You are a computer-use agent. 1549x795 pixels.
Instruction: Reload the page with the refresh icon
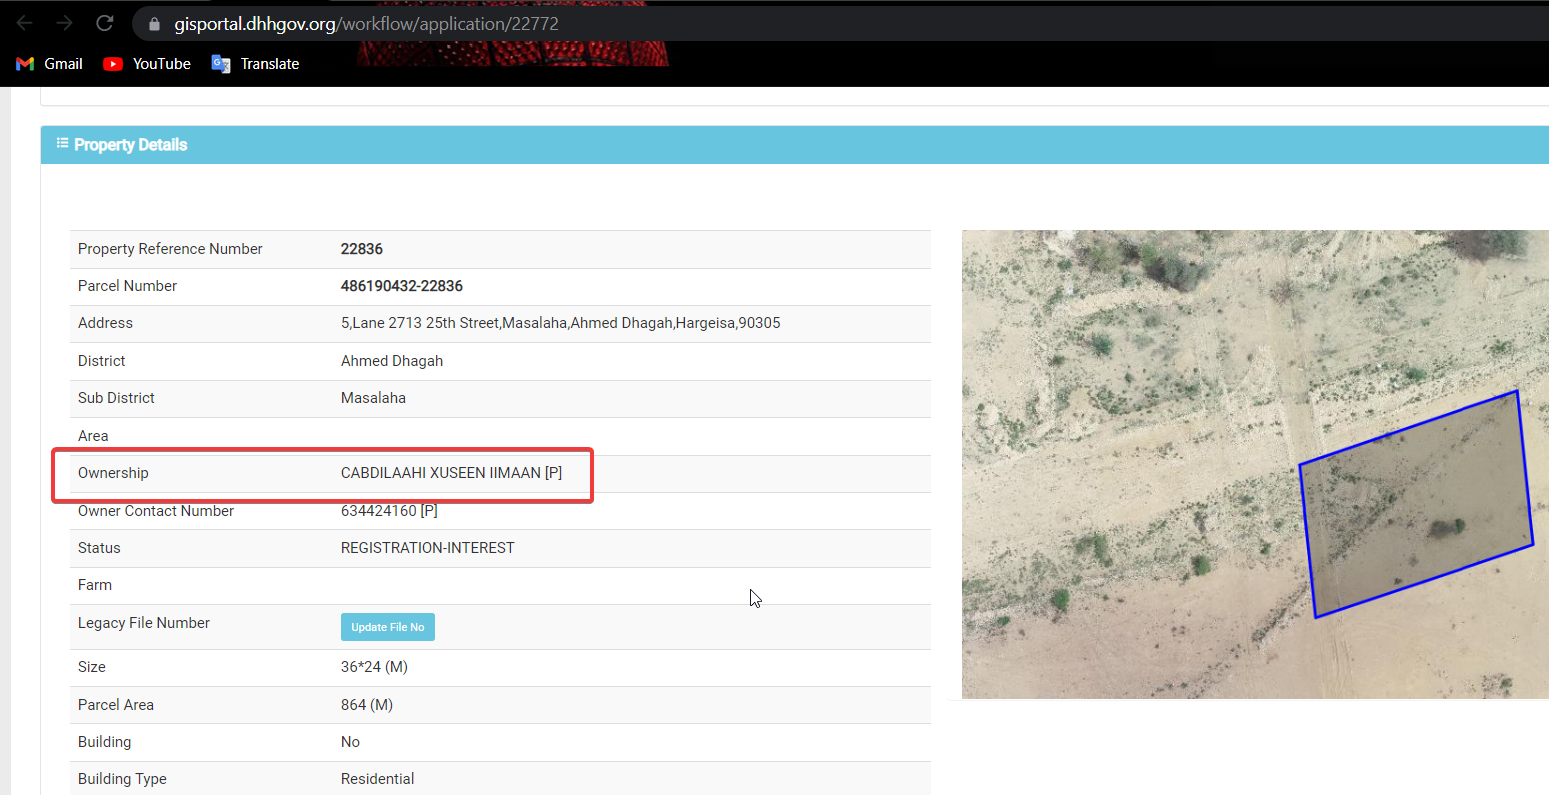click(104, 23)
